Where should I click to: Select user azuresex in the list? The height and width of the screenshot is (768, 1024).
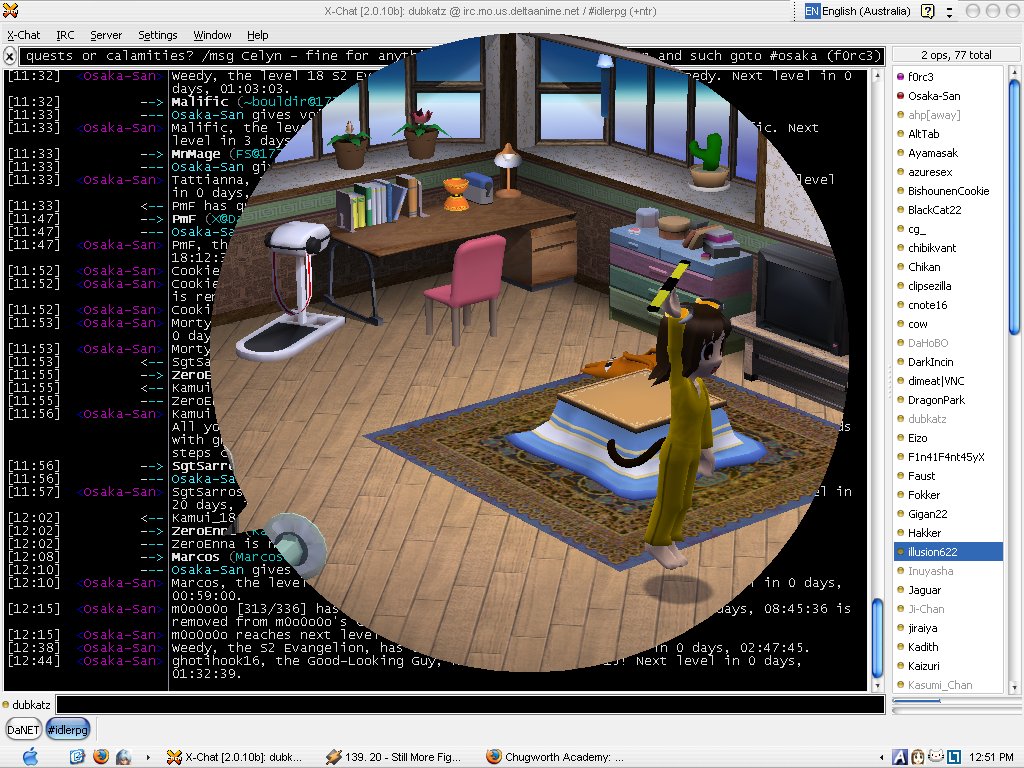coord(948,172)
